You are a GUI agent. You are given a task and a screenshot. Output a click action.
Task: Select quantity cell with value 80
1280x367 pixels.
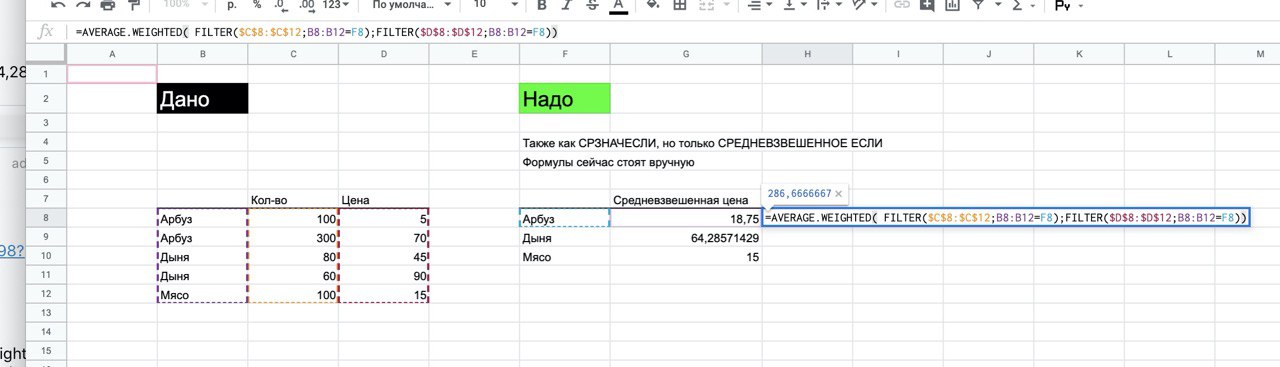pos(293,257)
